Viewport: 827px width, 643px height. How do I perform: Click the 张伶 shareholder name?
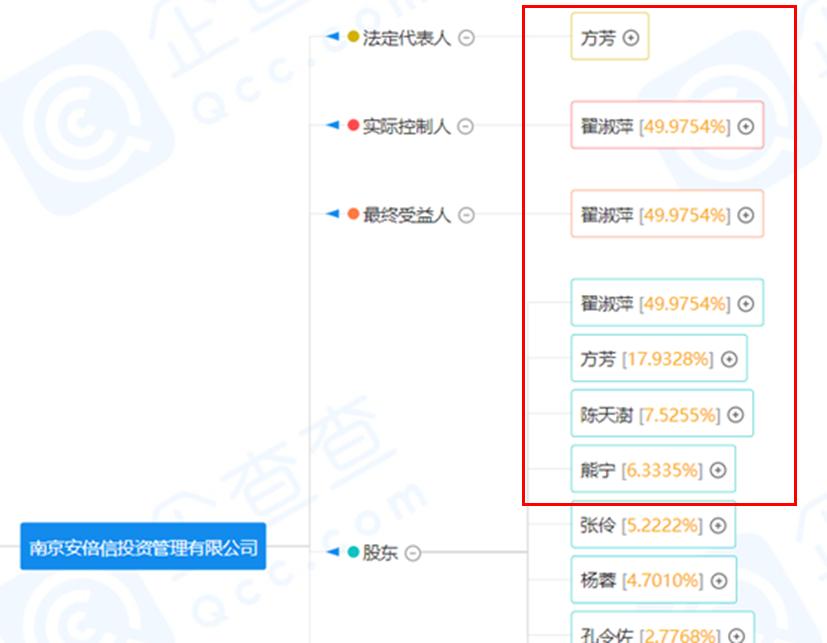598,525
